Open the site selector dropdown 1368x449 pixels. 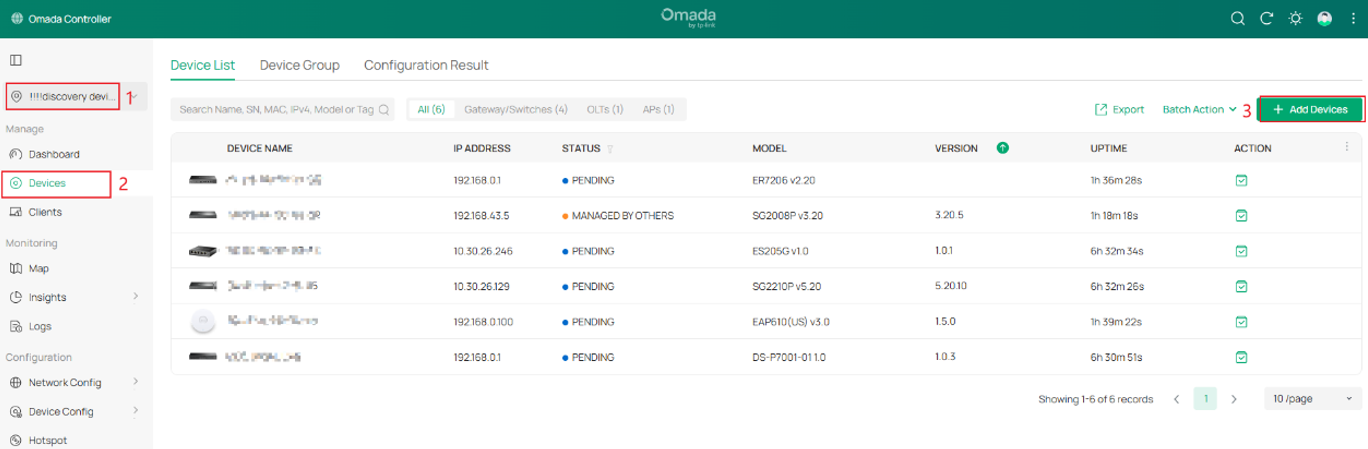click(76, 96)
